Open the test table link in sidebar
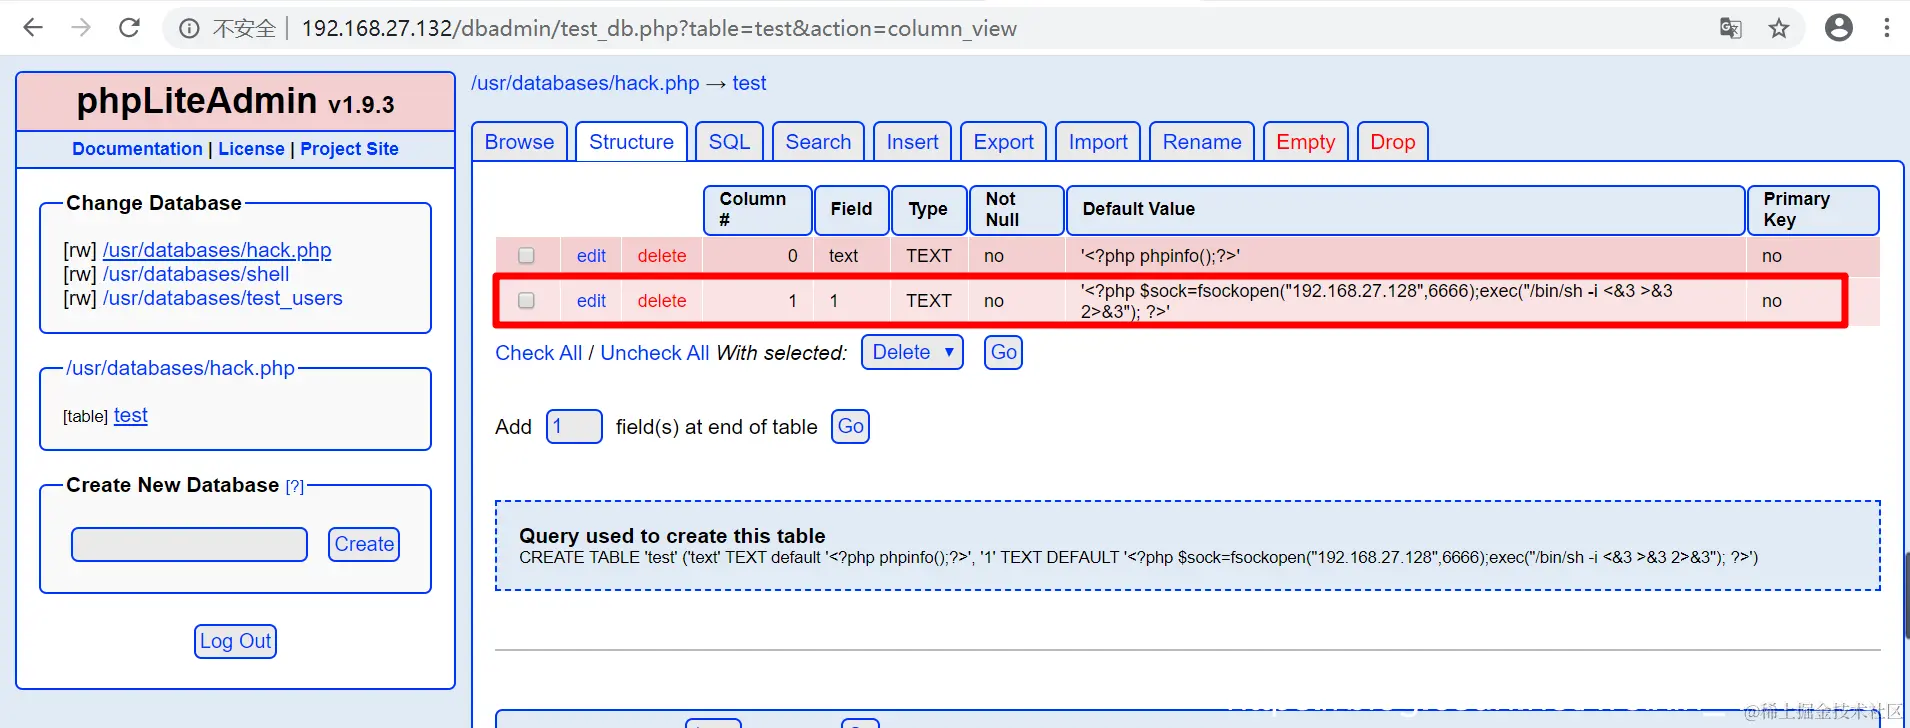Screen dimensions: 1910x728 [130, 415]
